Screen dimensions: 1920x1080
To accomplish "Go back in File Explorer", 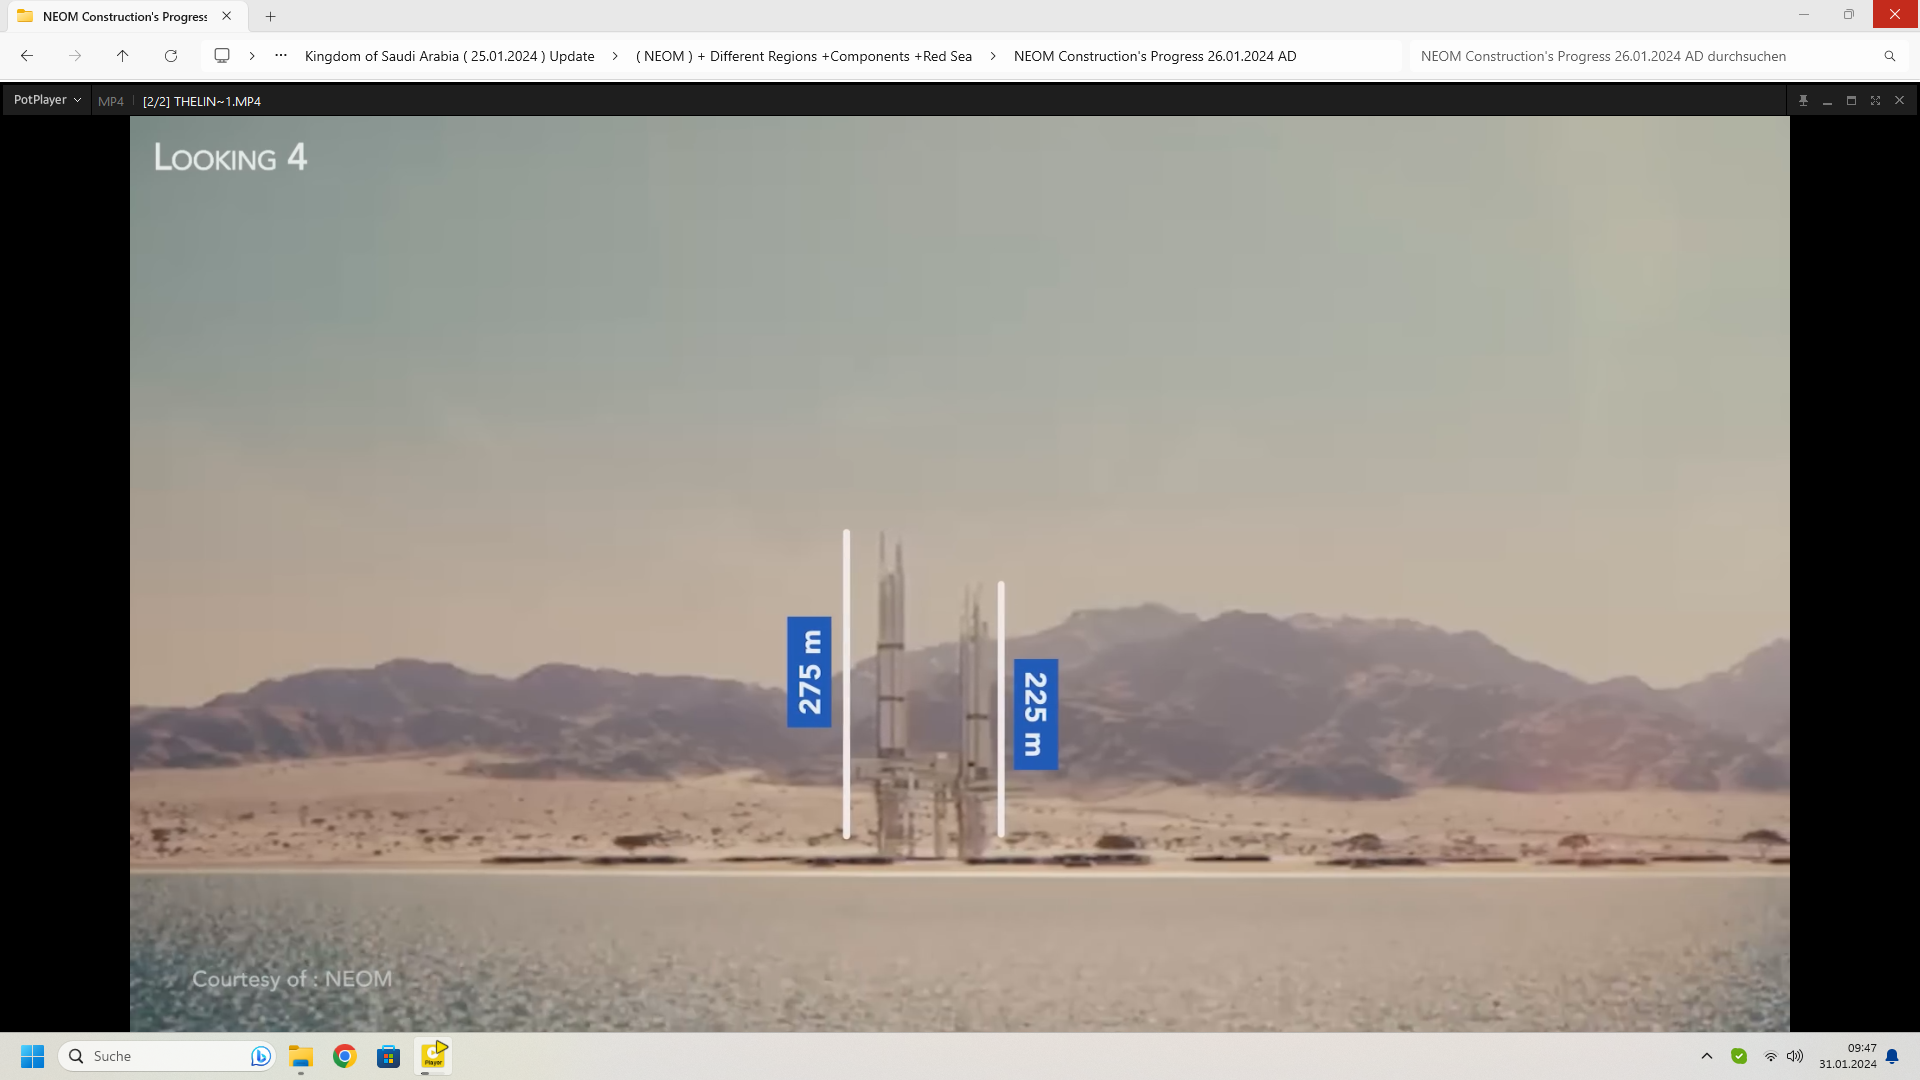I will pyautogui.click(x=27, y=56).
